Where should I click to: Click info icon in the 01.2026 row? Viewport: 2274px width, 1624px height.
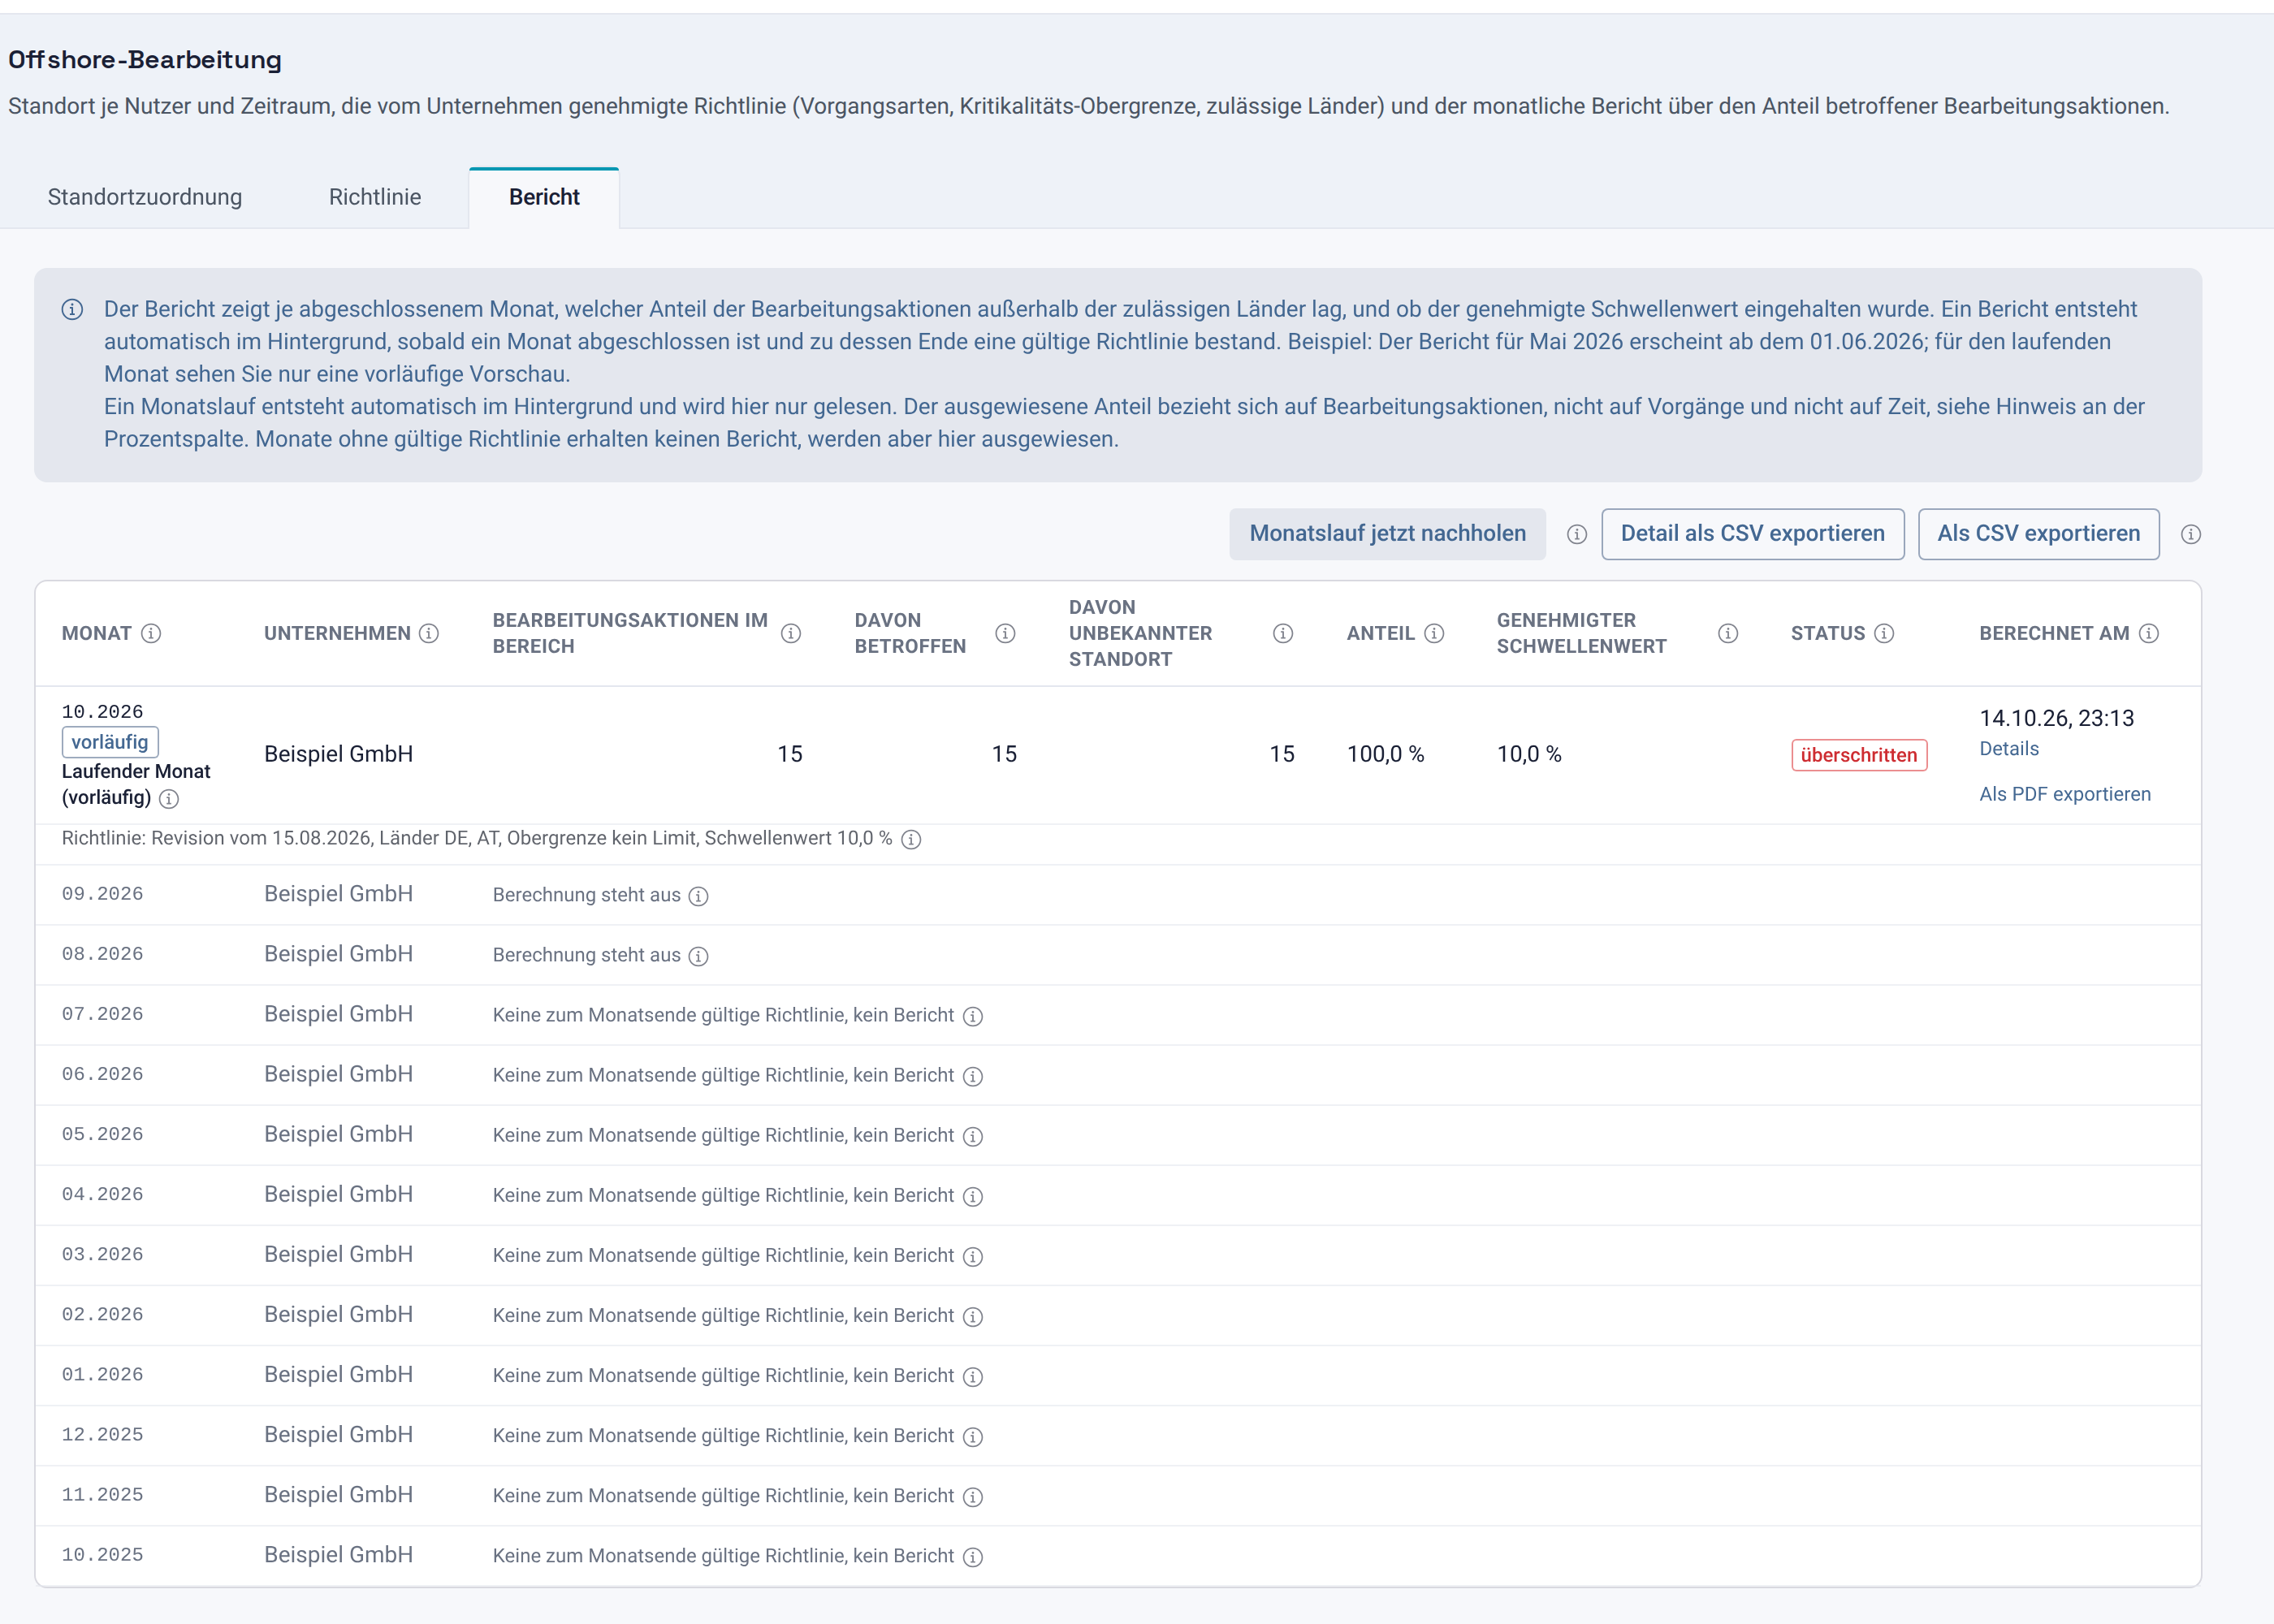(x=973, y=1376)
